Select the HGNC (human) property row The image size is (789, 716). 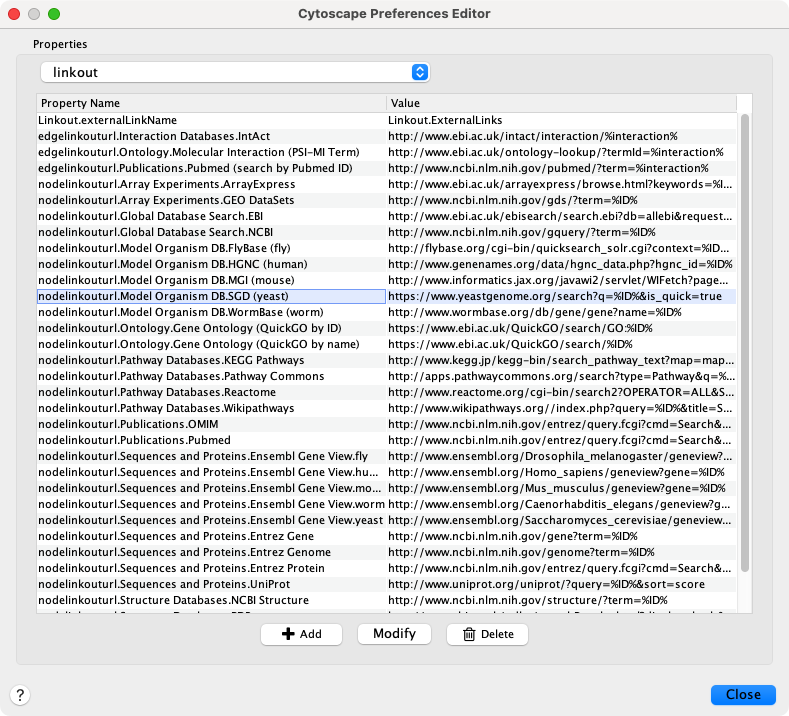coord(210,264)
